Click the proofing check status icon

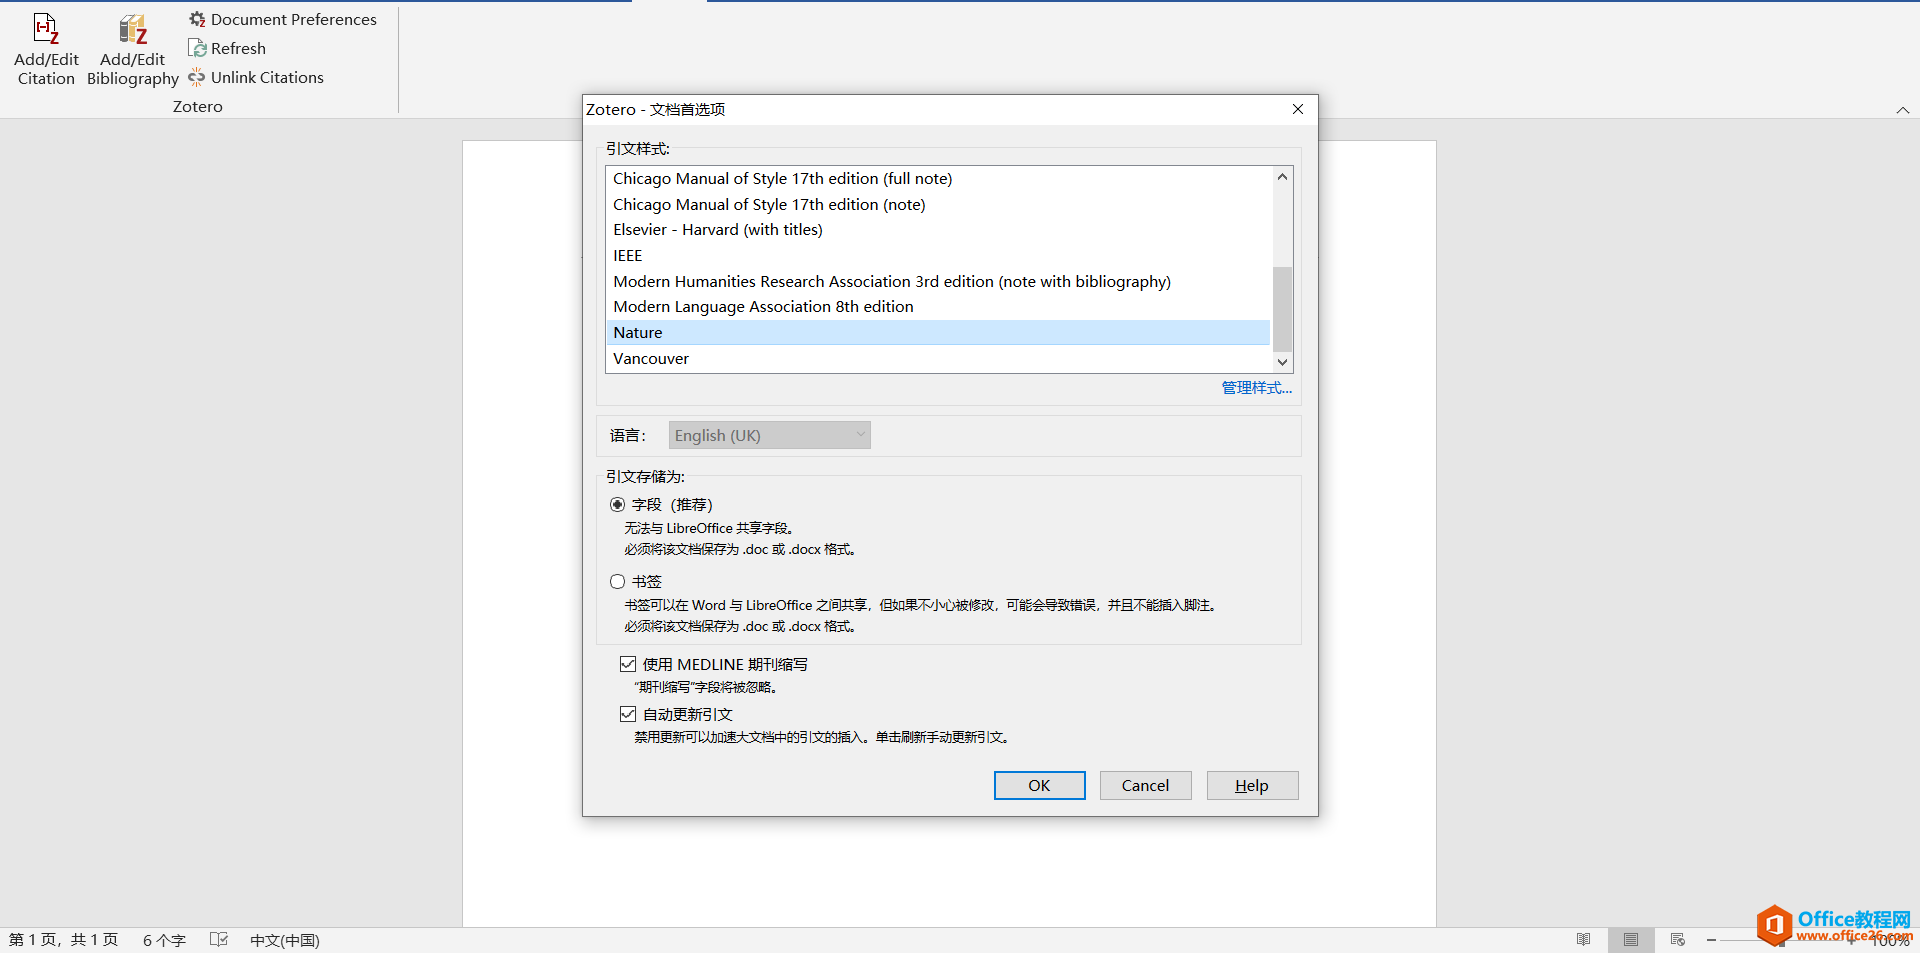pos(219,940)
